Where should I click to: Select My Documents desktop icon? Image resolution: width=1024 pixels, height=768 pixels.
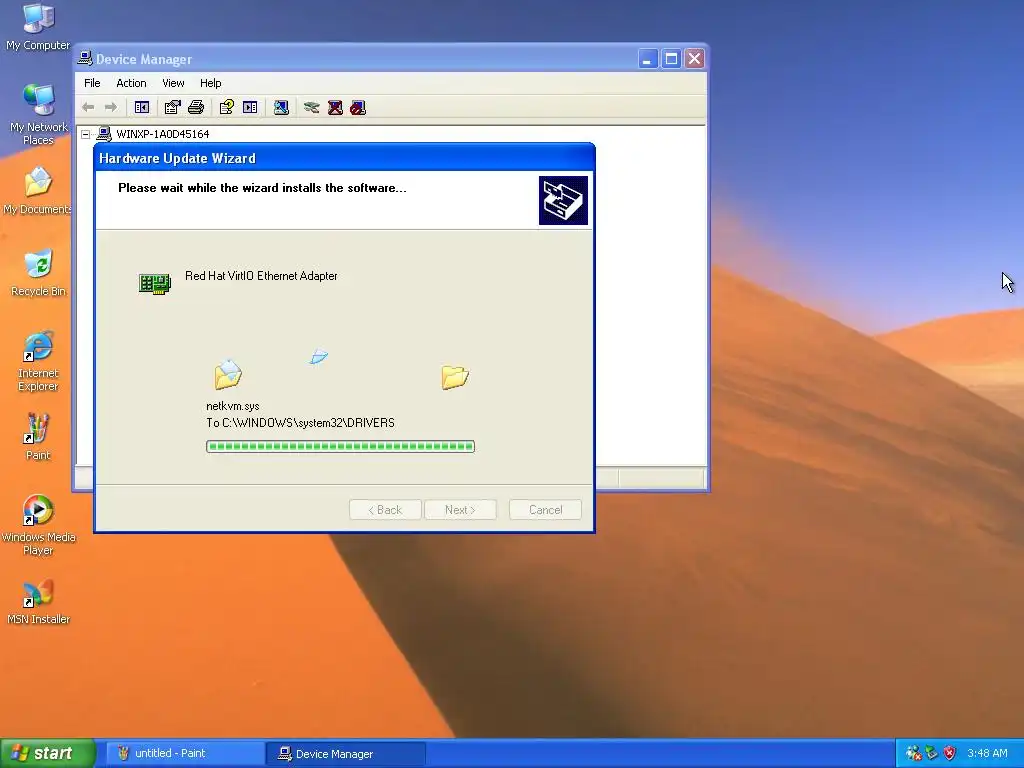pyautogui.click(x=38, y=191)
